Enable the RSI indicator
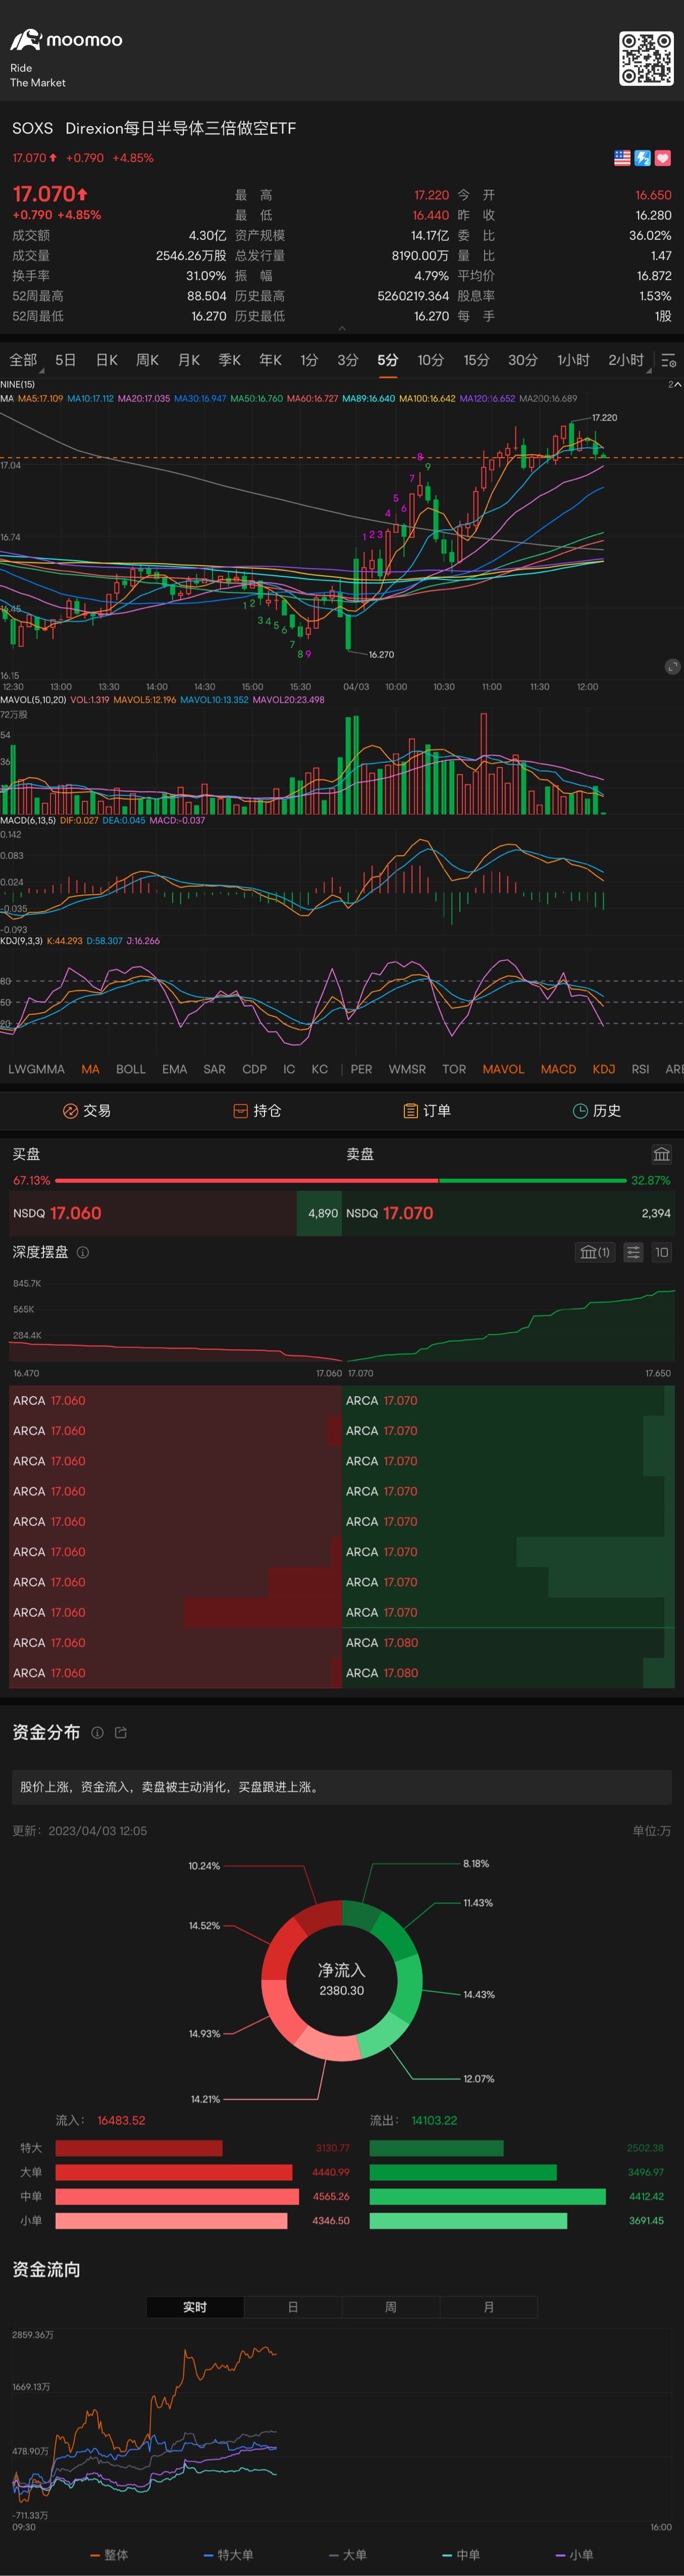This screenshot has height=2576, width=684. coord(640,1069)
